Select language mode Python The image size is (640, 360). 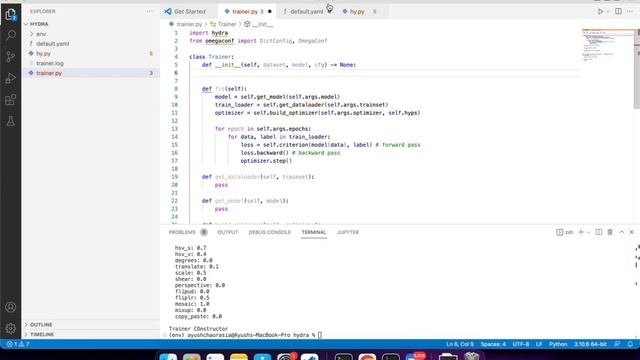558,344
